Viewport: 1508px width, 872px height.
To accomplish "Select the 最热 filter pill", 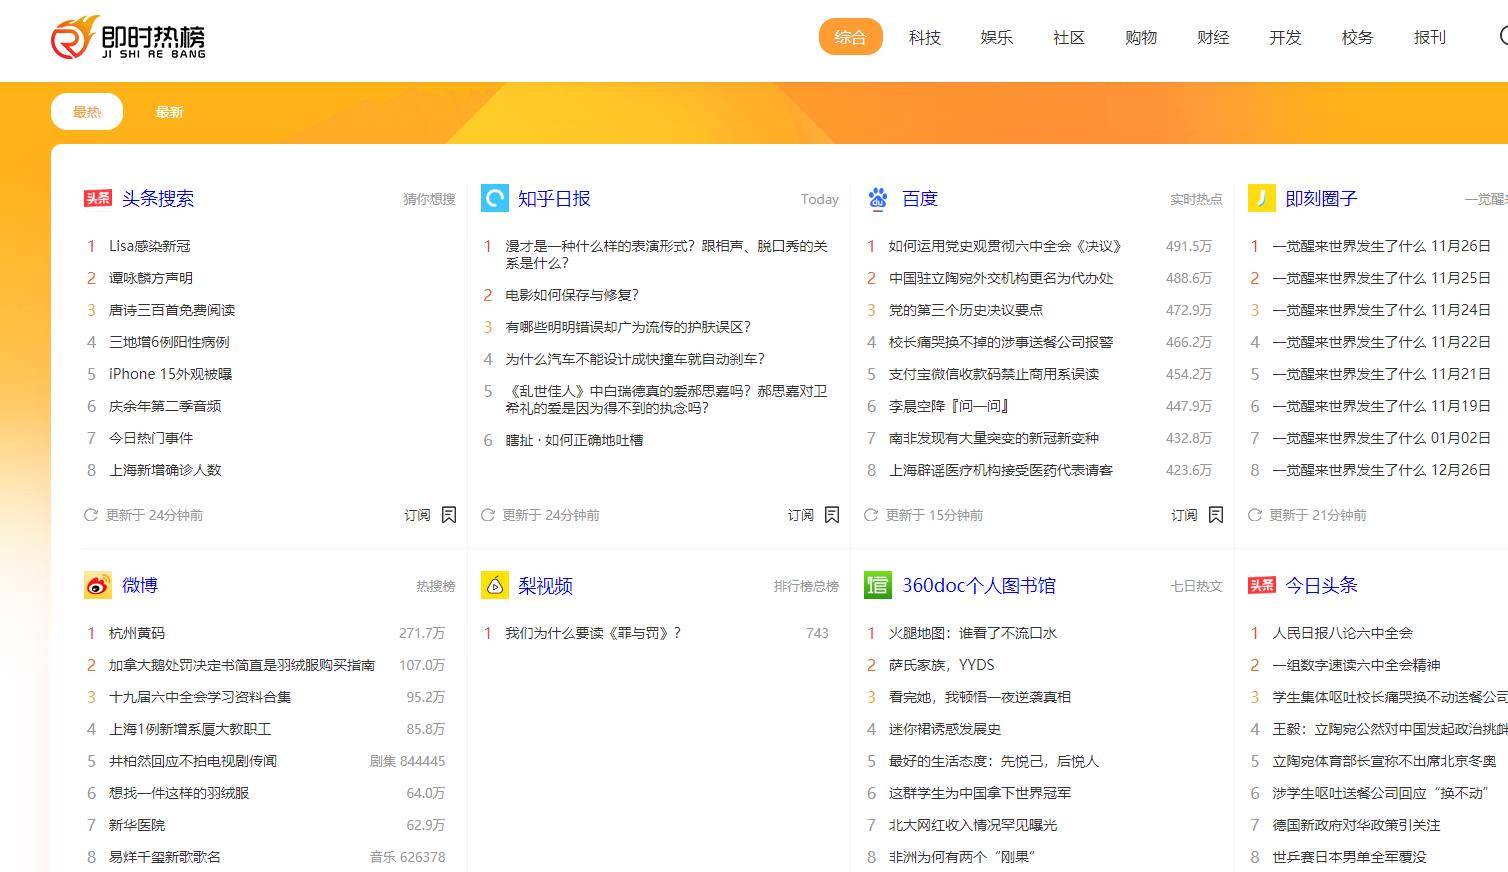I will (86, 111).
